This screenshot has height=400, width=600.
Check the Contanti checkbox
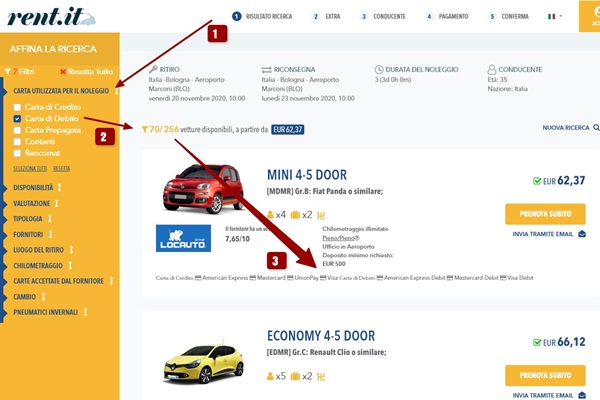point(17,142)
